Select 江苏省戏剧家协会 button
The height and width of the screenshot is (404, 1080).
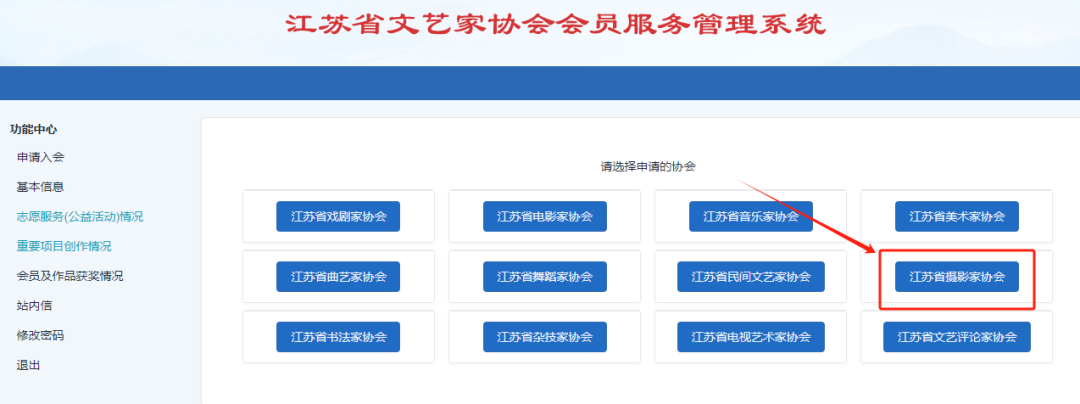(338, 216)
